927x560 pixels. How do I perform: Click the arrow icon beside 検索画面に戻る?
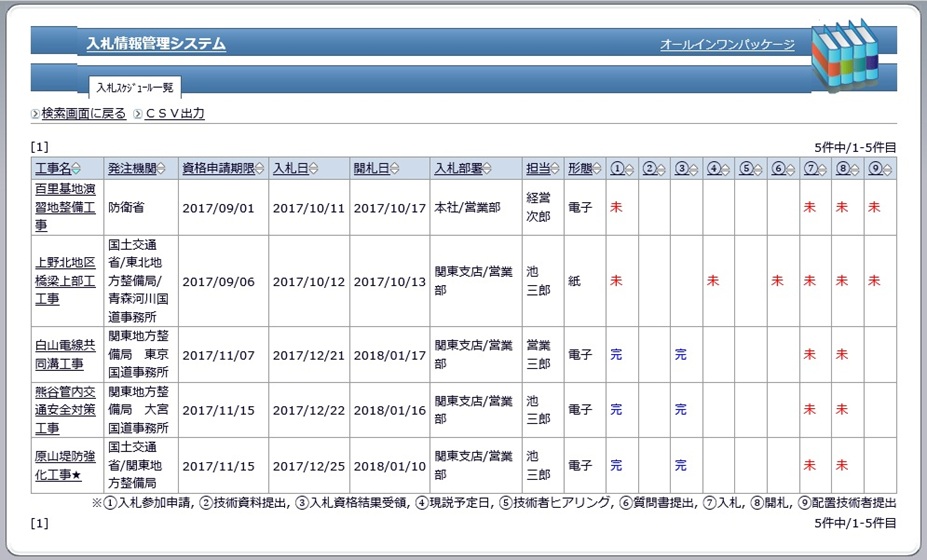(x=35, y=114)
